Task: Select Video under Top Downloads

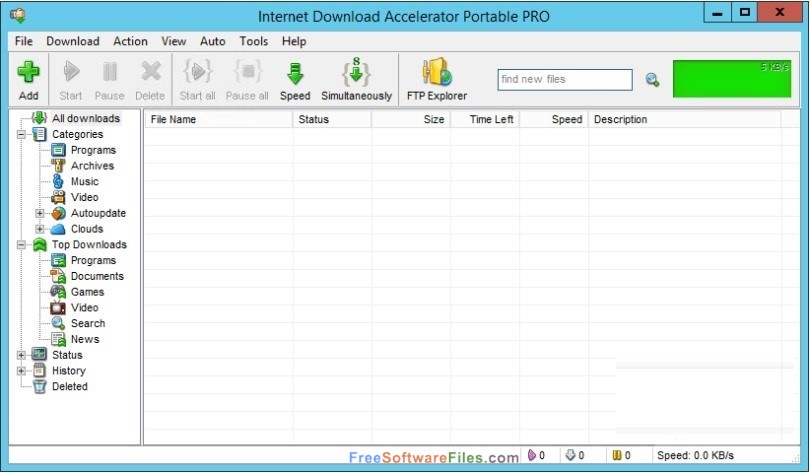Action: 85,308
